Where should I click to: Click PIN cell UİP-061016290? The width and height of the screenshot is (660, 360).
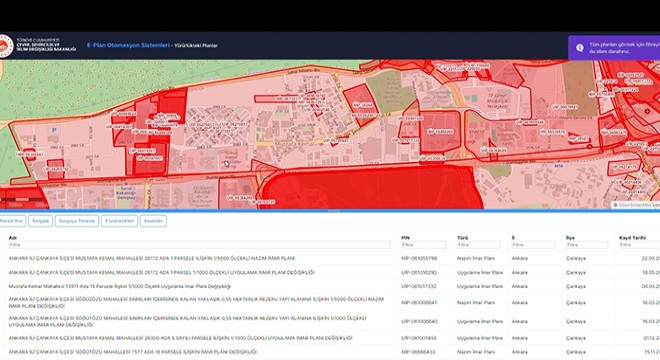[419, 272]
